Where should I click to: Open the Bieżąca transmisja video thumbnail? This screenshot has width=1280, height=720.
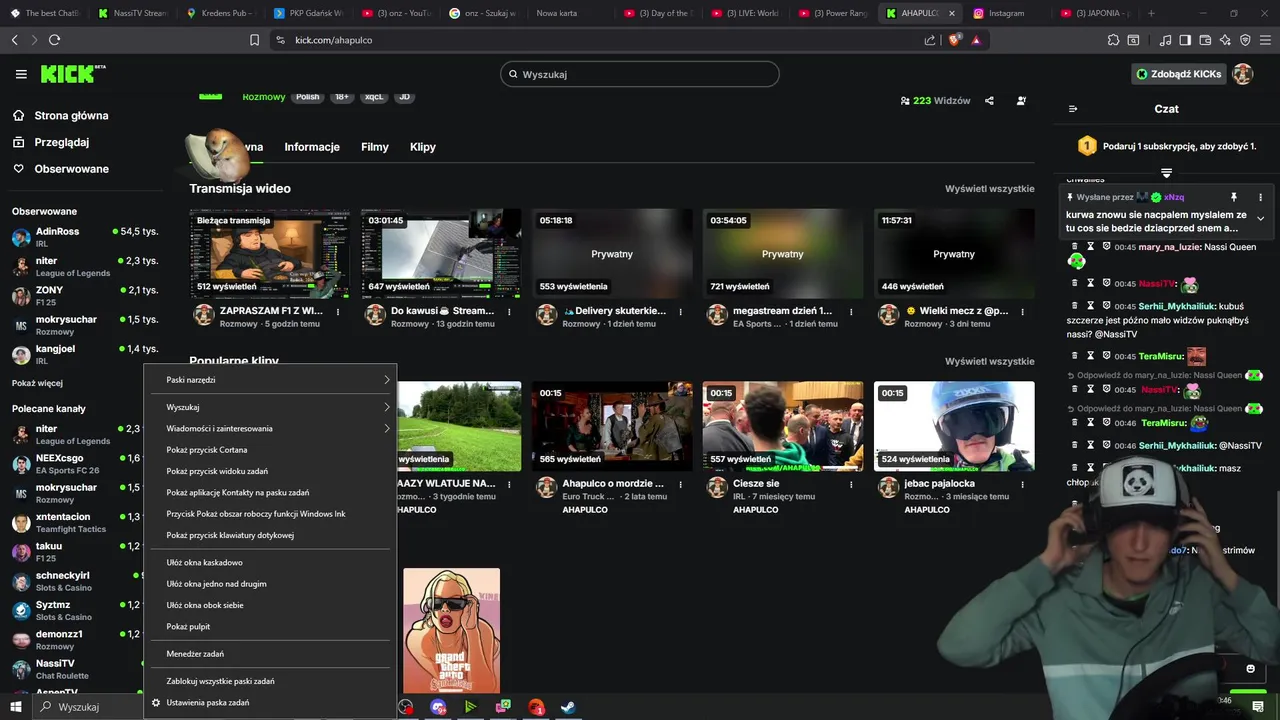[x=270, y=254]
